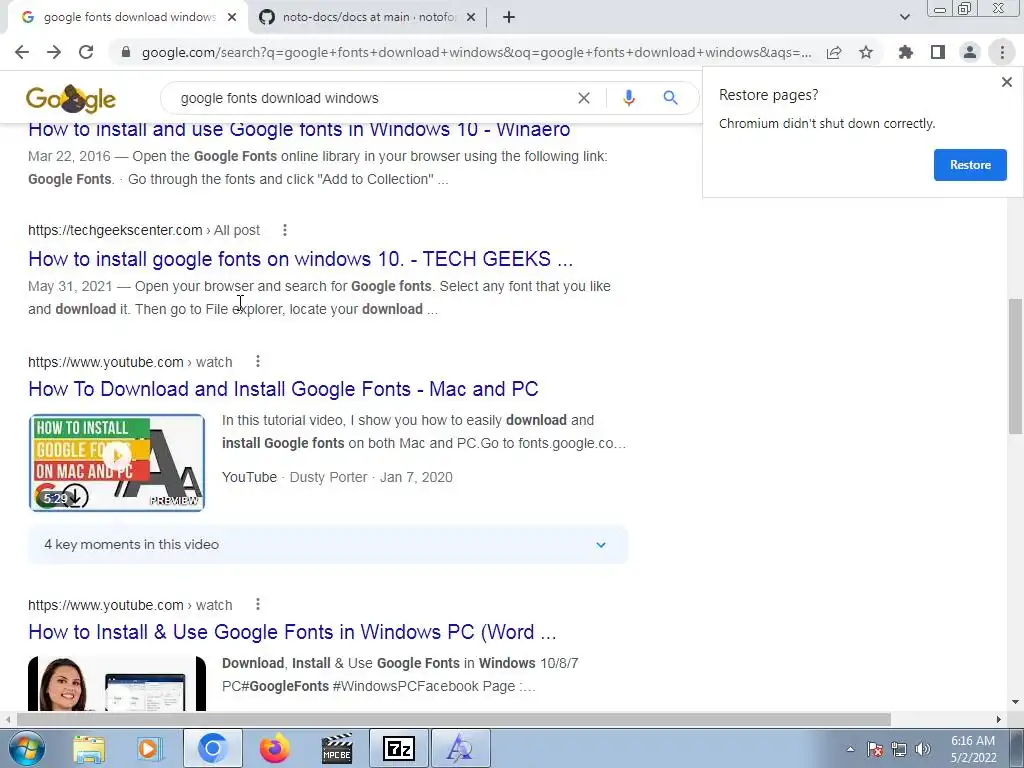
Task: Go forward to the next page
Action: 54,52
